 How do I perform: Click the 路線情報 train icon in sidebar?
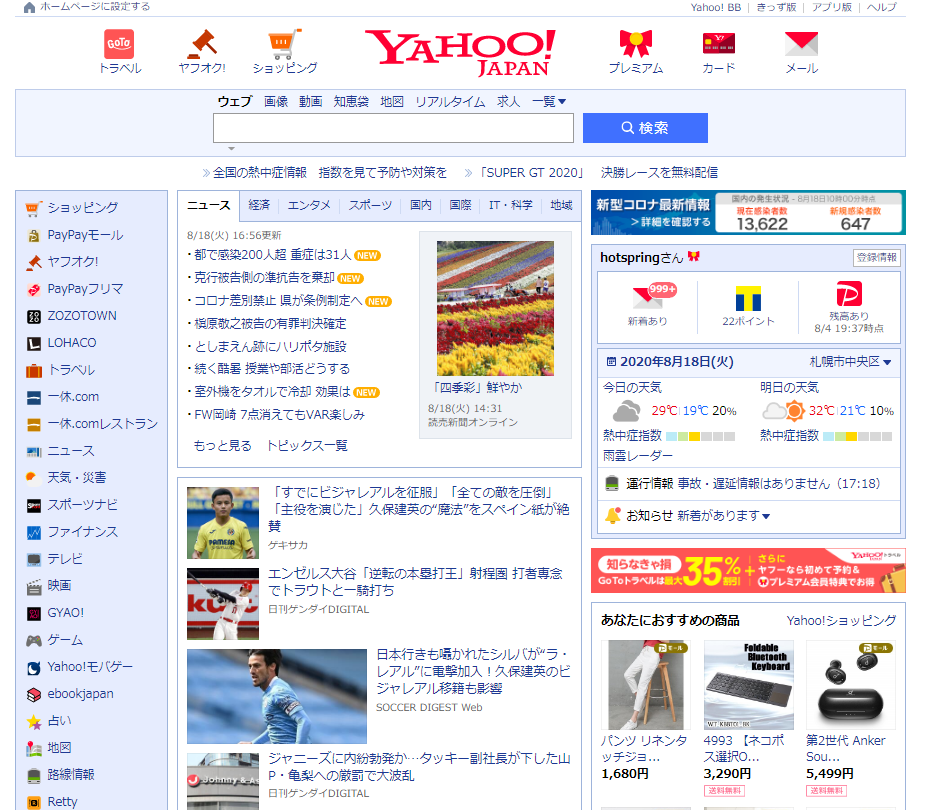[34, 775]
